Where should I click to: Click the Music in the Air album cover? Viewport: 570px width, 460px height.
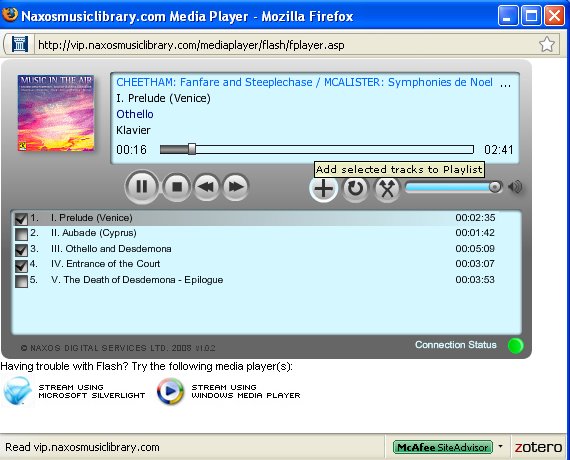pyautogui.click(x=56, y=113)
